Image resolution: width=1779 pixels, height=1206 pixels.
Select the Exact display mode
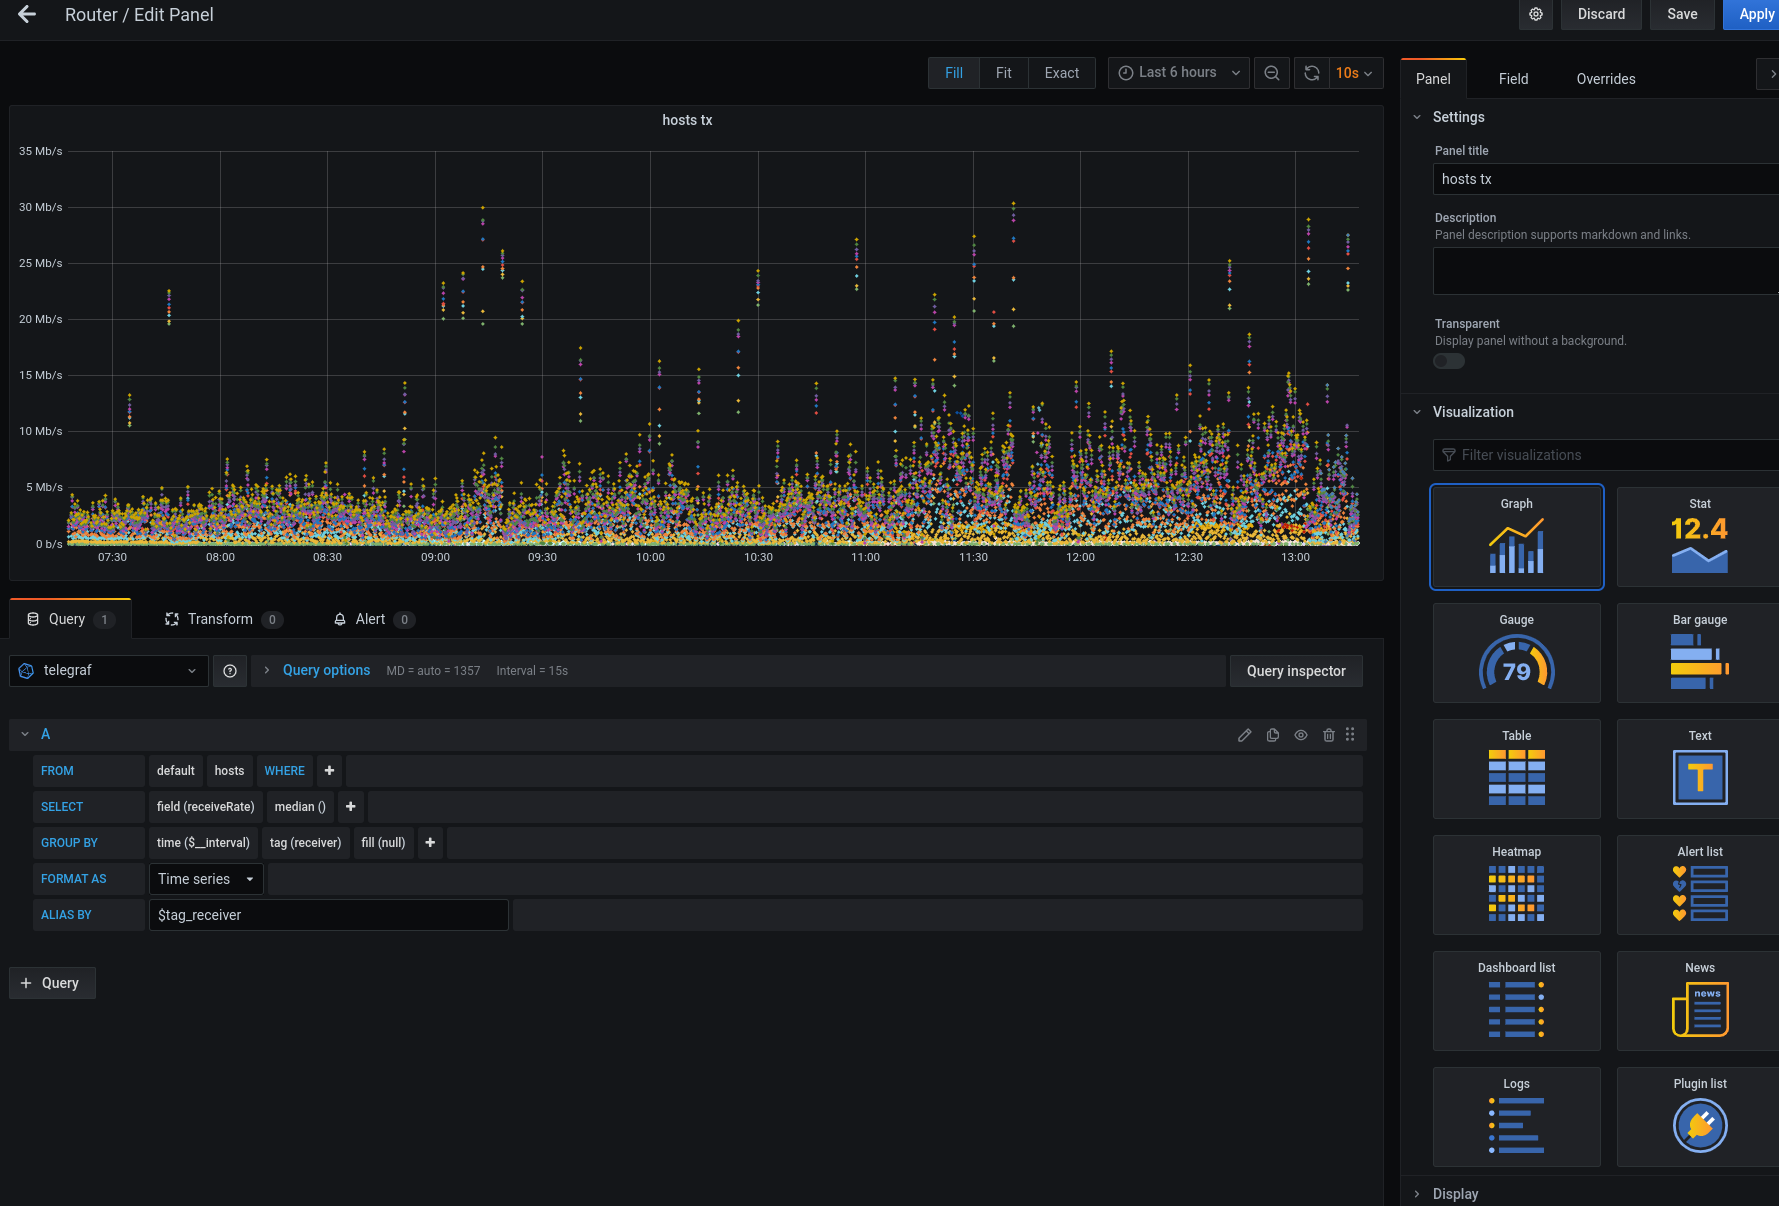pos(1061,73)
